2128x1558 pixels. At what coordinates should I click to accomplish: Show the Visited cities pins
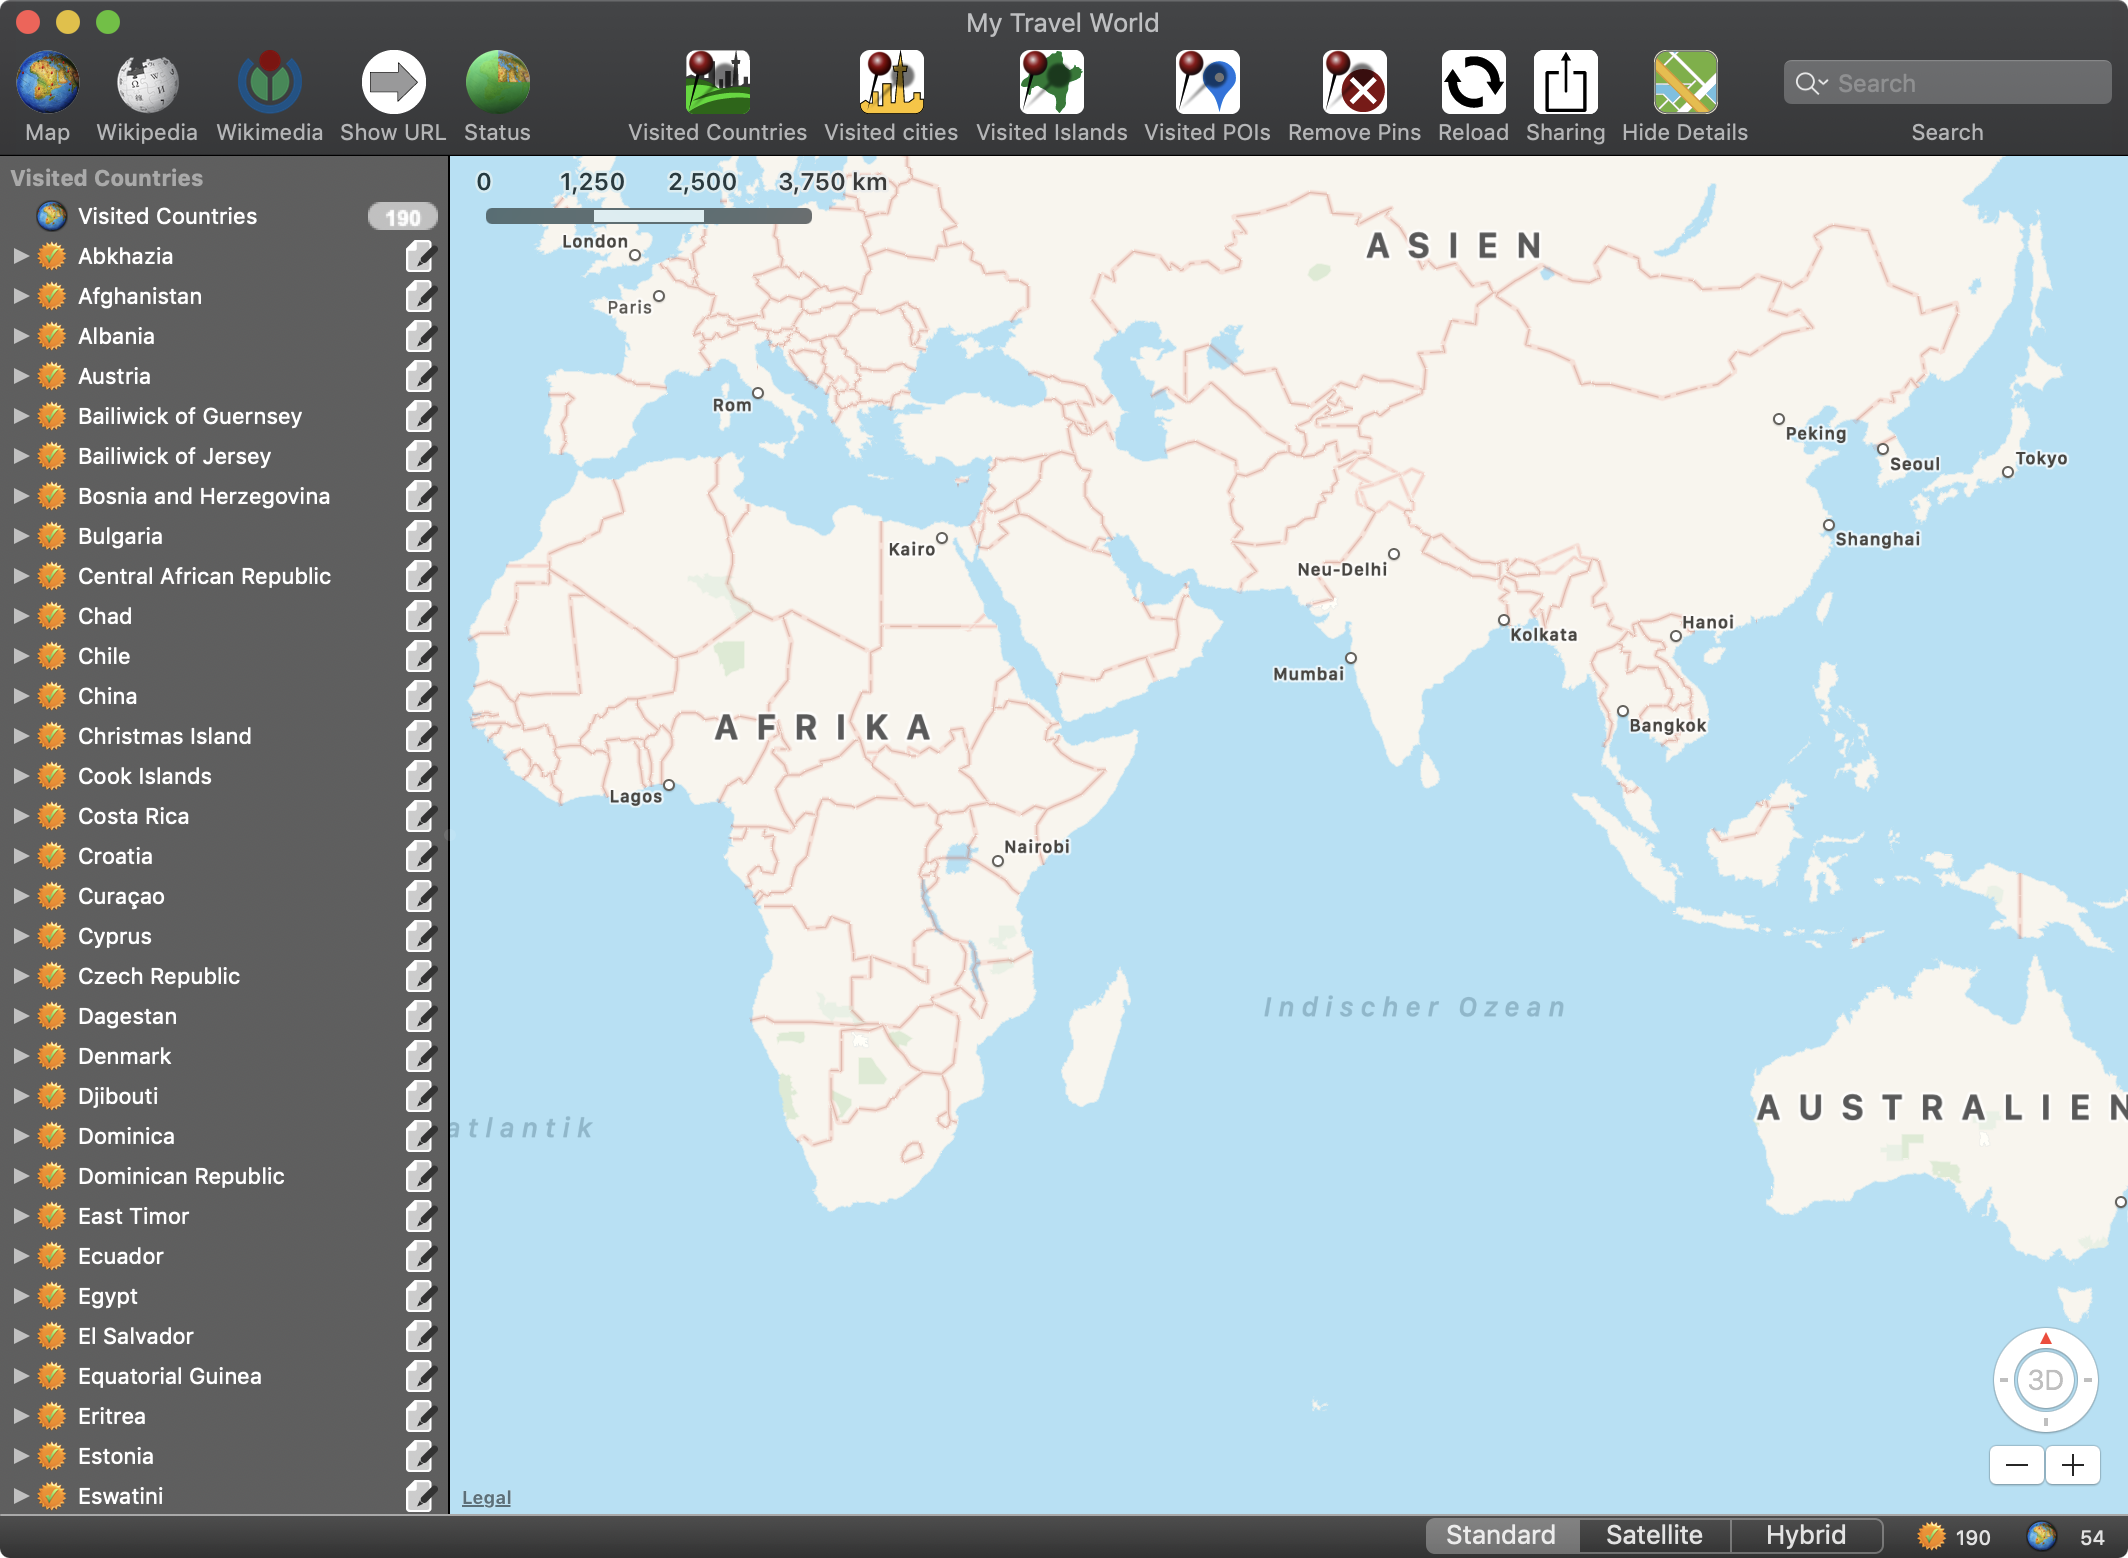coord(891,83)
